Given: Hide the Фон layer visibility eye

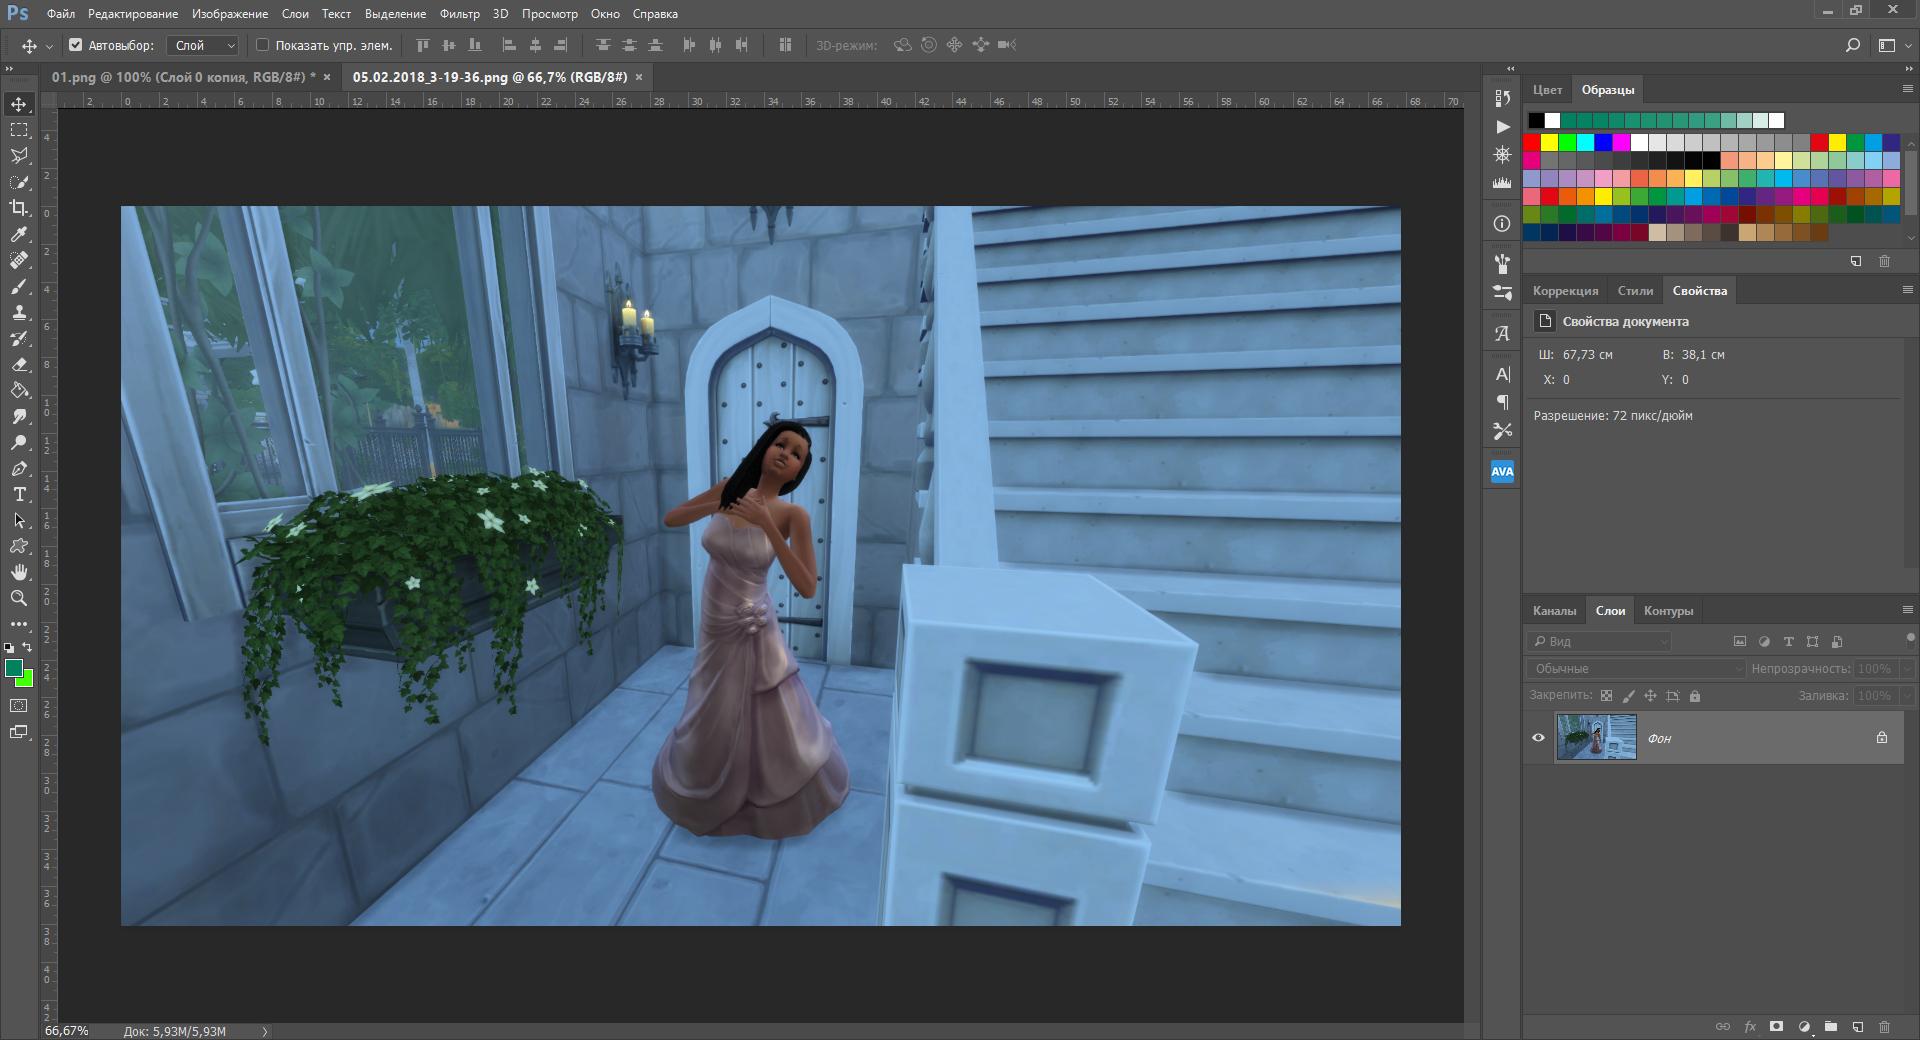Looking at the screenshot, I should tap(1538, 738).
